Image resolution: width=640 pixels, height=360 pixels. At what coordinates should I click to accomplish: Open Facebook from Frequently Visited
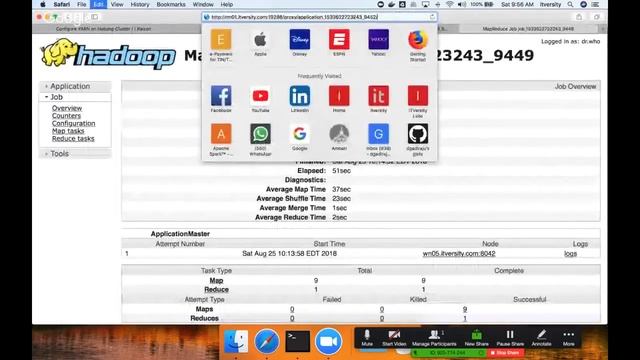tap(221, 96)
